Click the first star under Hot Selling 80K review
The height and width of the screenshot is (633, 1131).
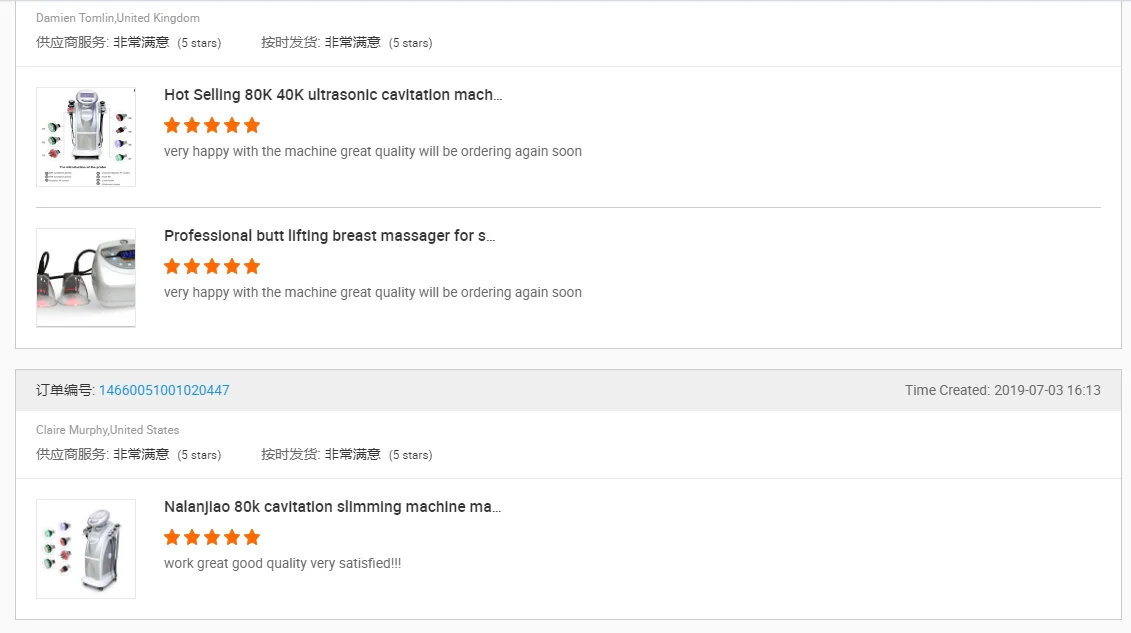tap(172, 125)
